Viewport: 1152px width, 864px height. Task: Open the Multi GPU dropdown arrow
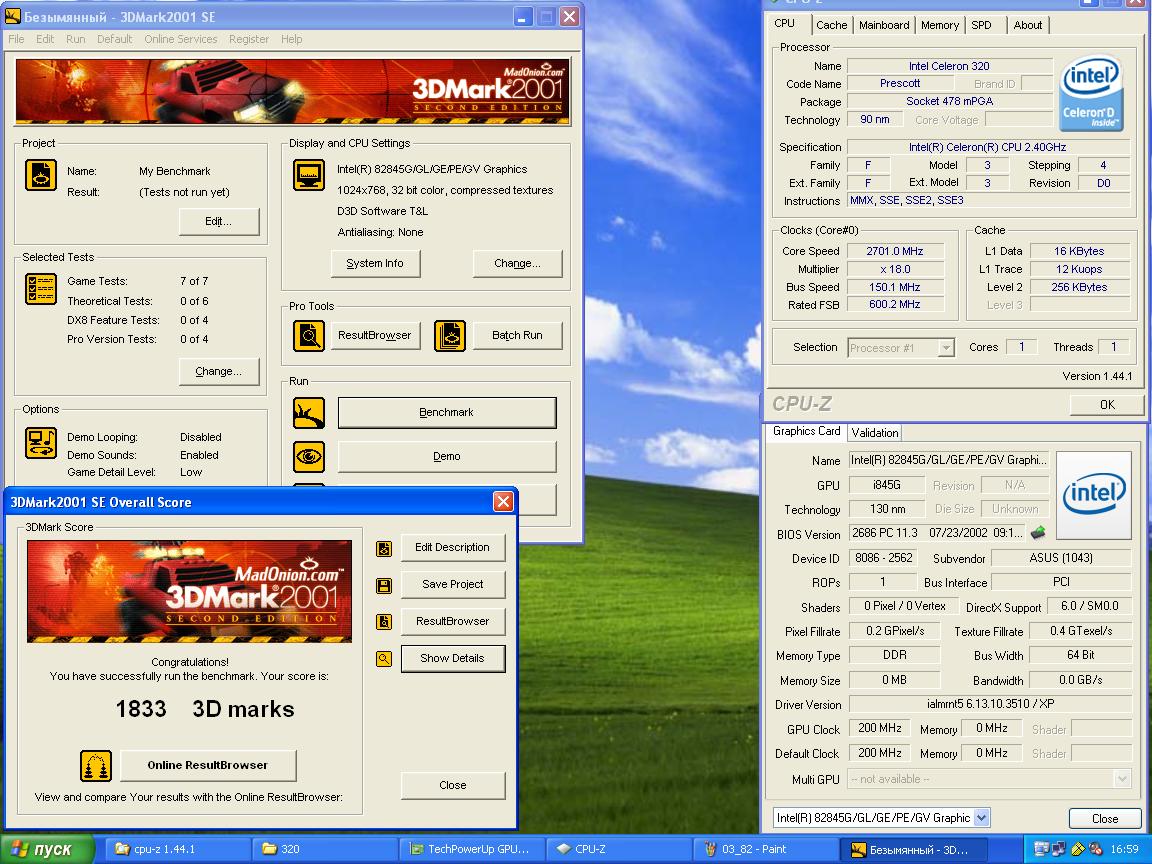tap(1122, 779)
